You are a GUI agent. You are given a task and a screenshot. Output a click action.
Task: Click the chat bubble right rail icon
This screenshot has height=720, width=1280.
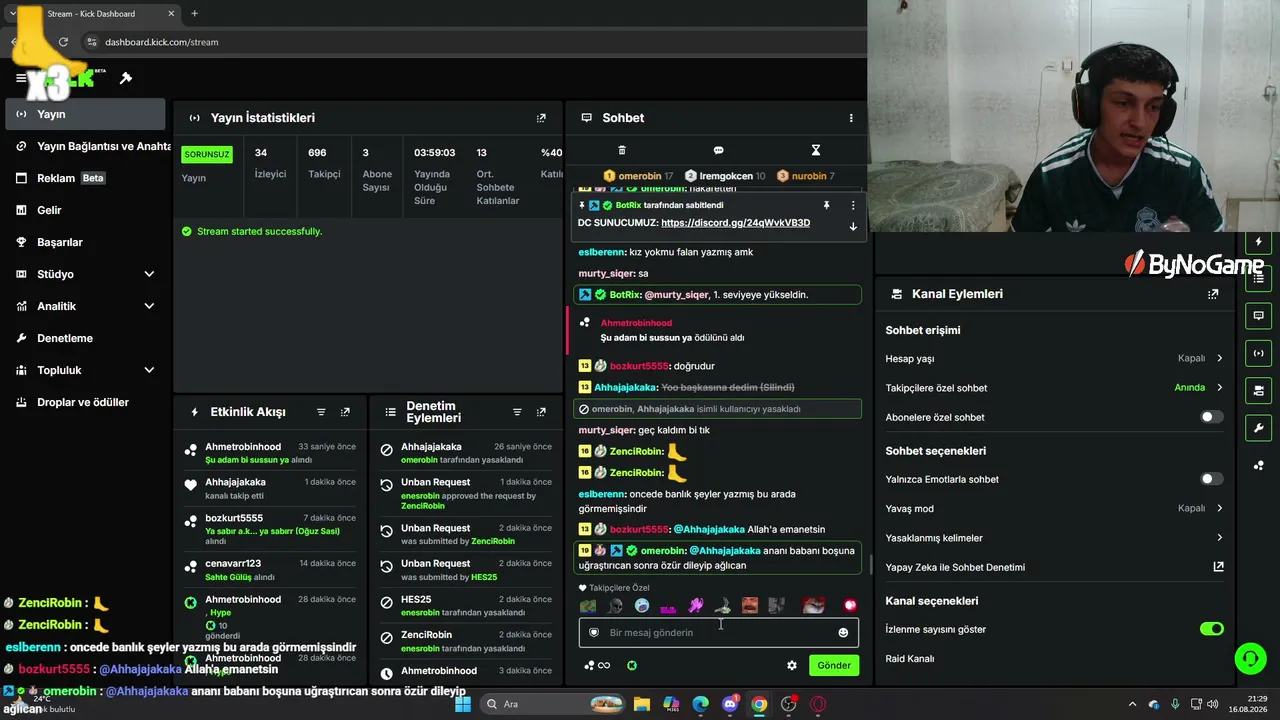[1258, 316]
